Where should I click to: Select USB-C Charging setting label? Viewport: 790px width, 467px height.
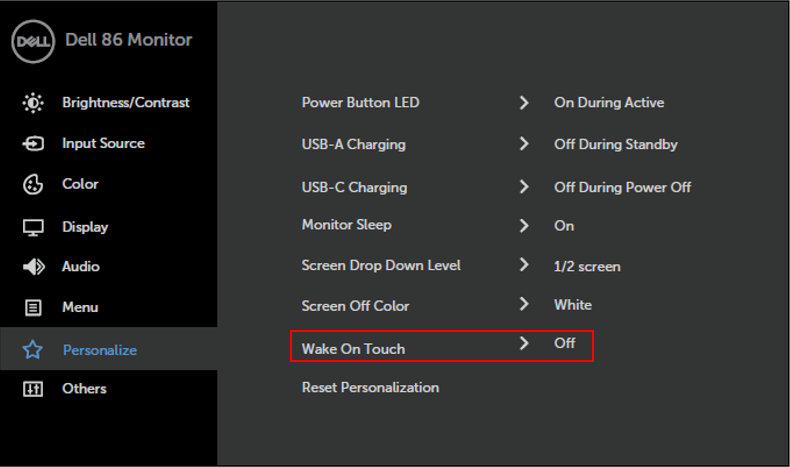(x=354, y=187)
